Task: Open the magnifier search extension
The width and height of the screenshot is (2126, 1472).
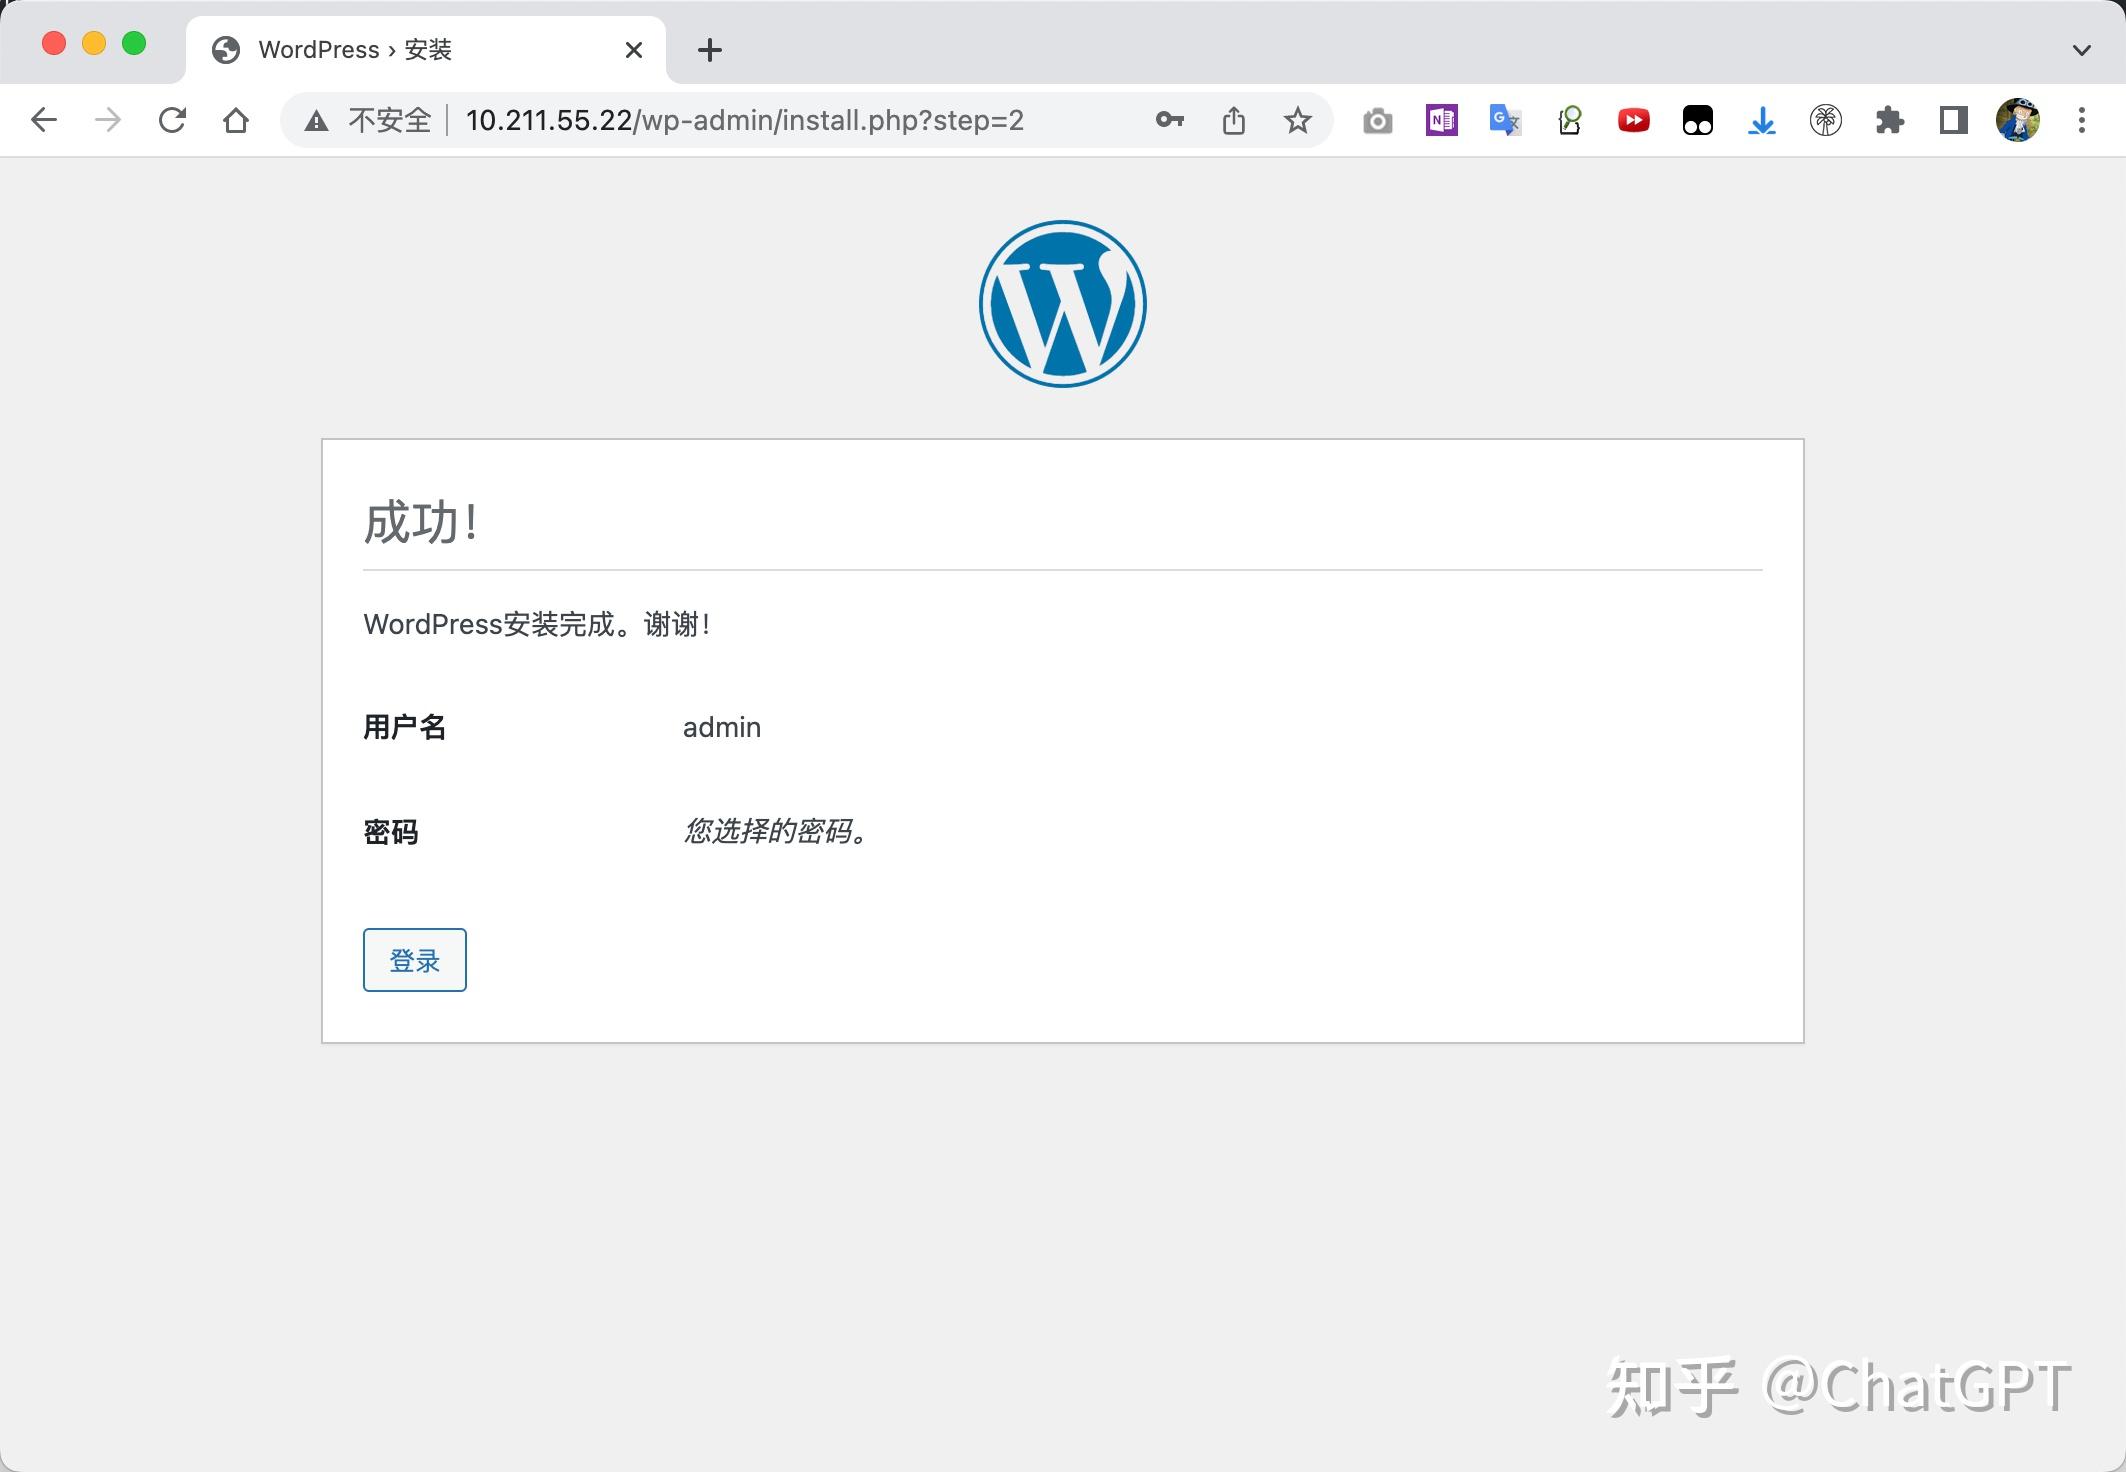Action: point(1568,120)
